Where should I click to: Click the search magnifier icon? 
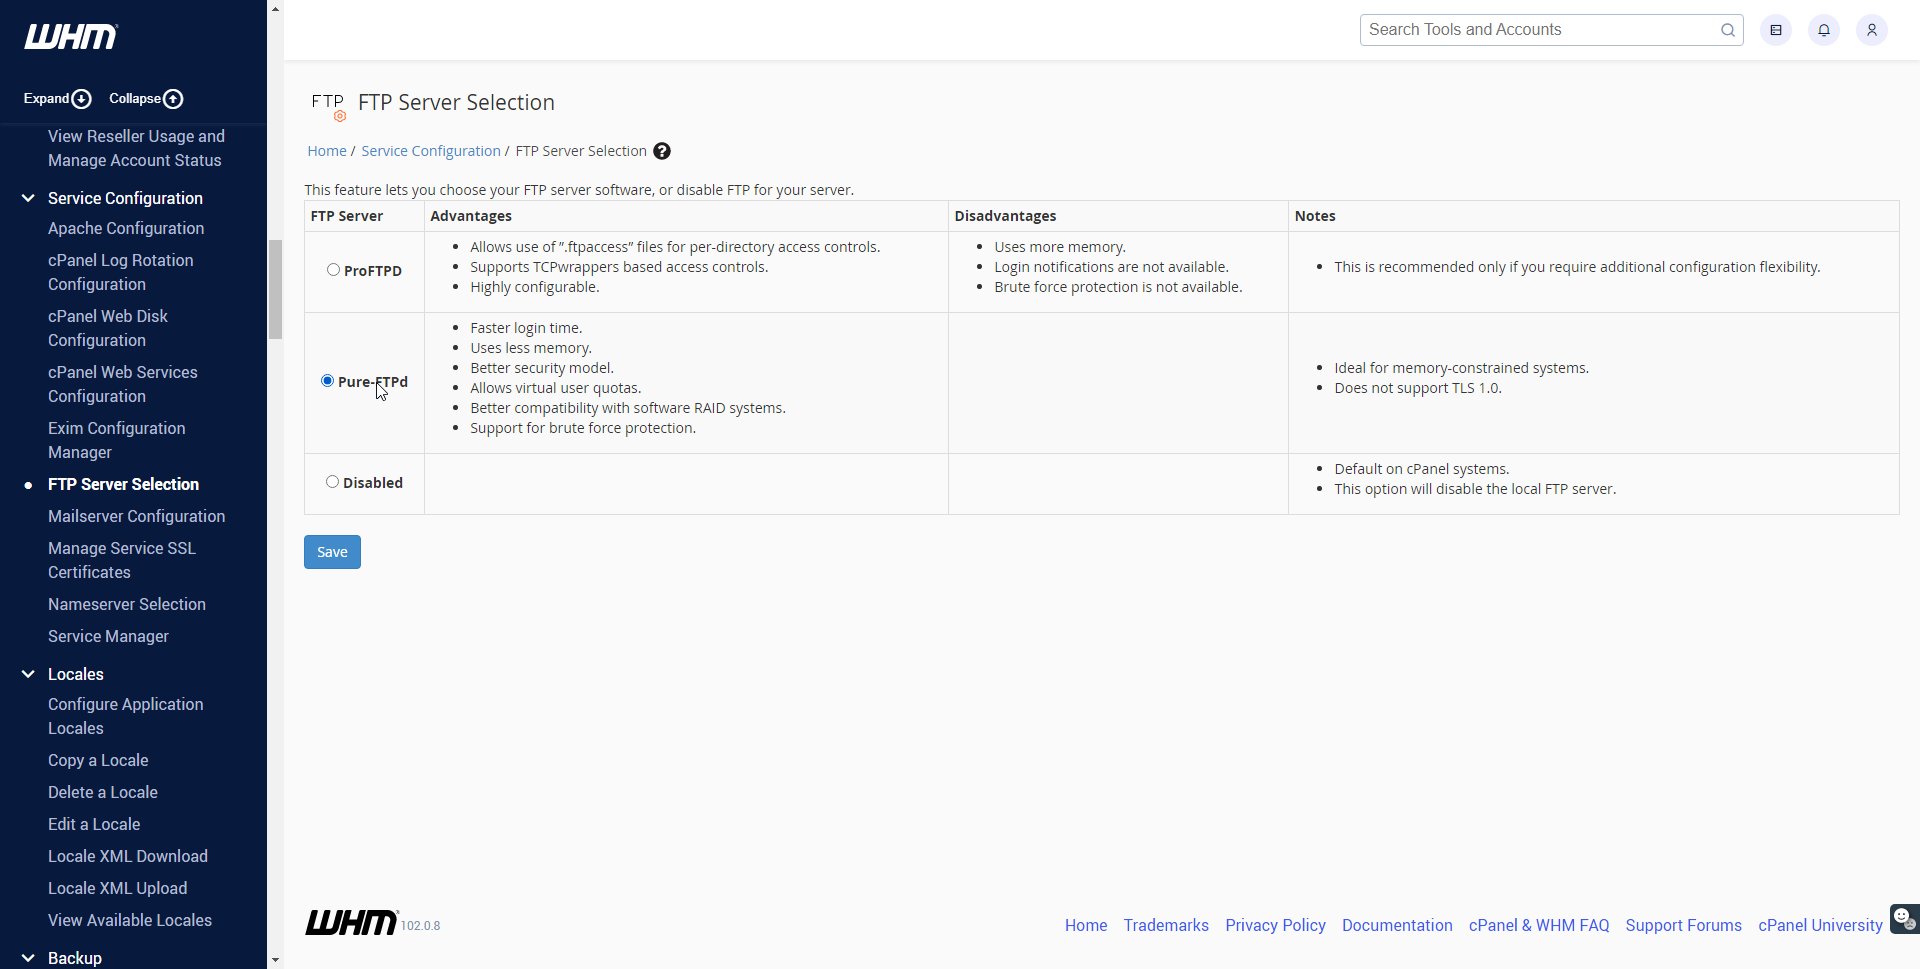click(1727, 30)
